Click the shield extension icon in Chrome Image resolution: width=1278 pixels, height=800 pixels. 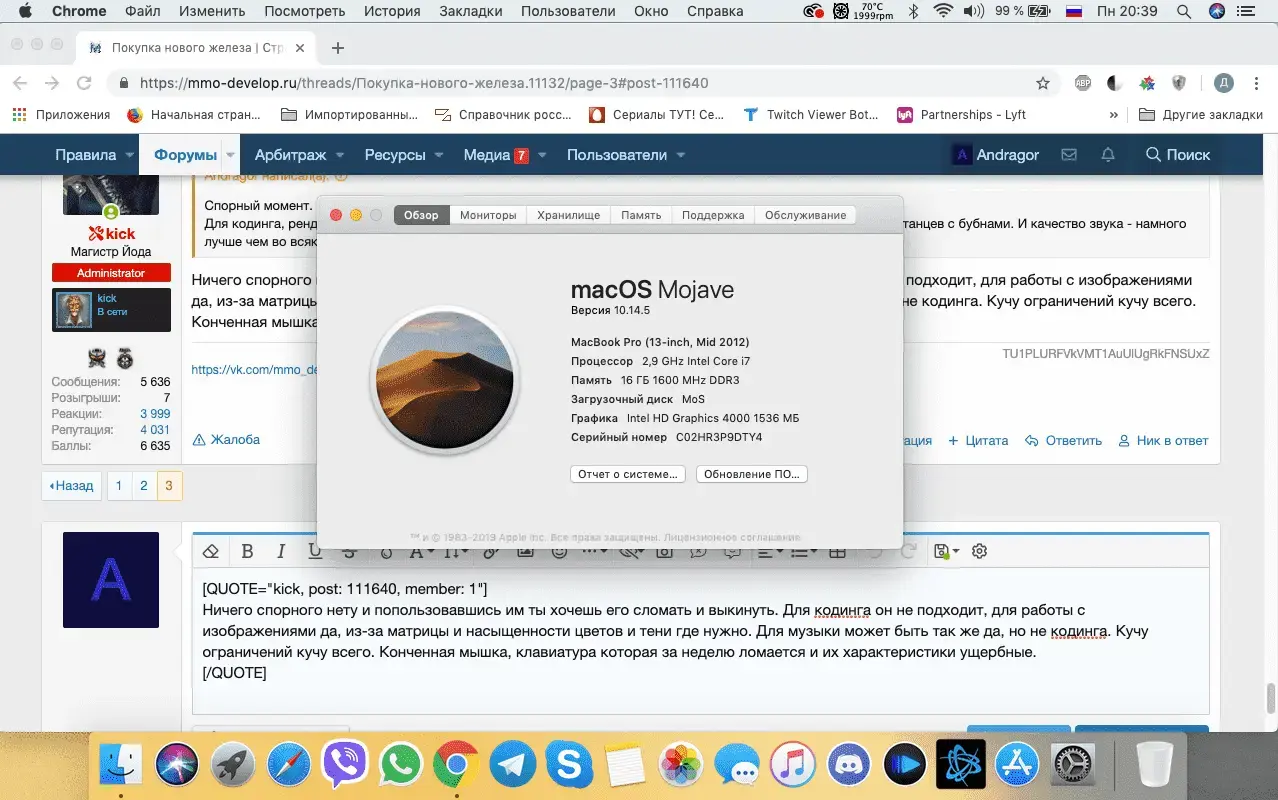click(x=1179, y=83)
